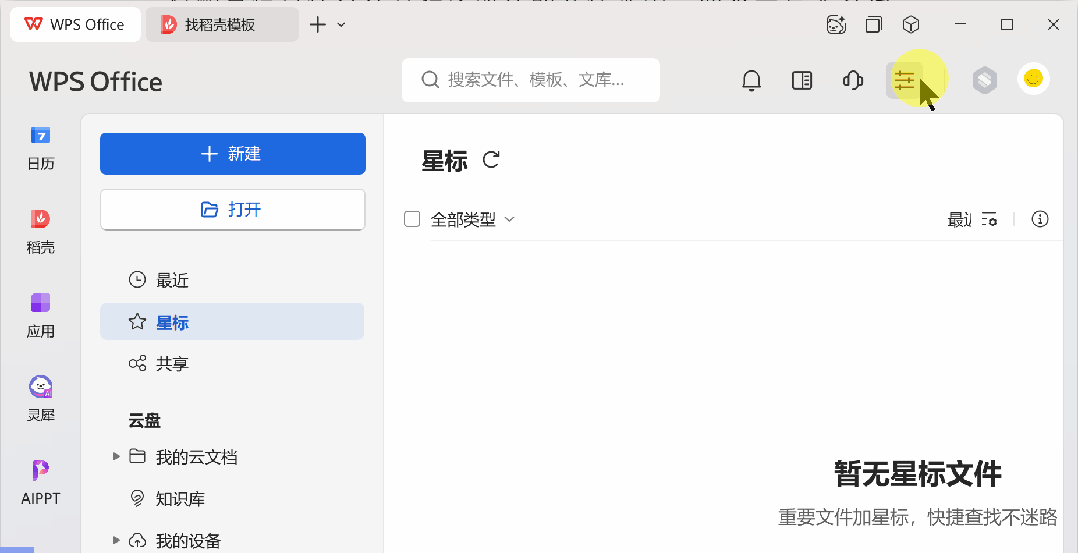Open 日历 calendar in left sidebar
Screen dimensions: 1078x553
41,148
